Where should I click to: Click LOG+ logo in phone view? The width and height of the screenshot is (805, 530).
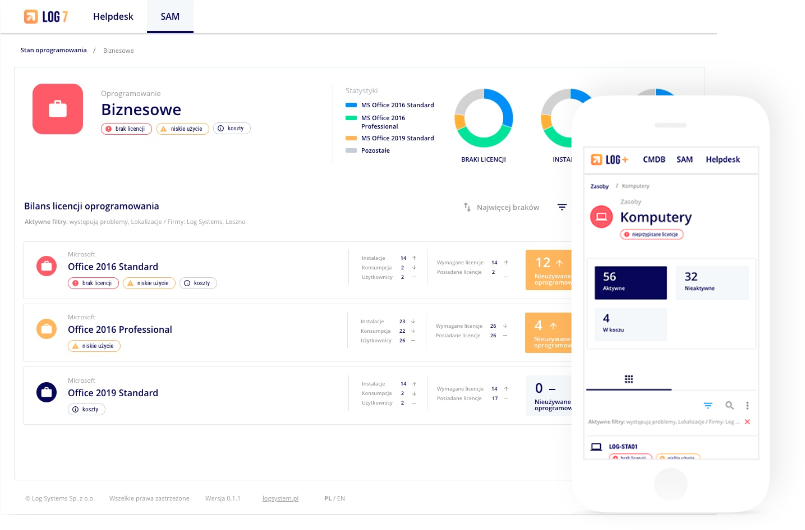609,160
